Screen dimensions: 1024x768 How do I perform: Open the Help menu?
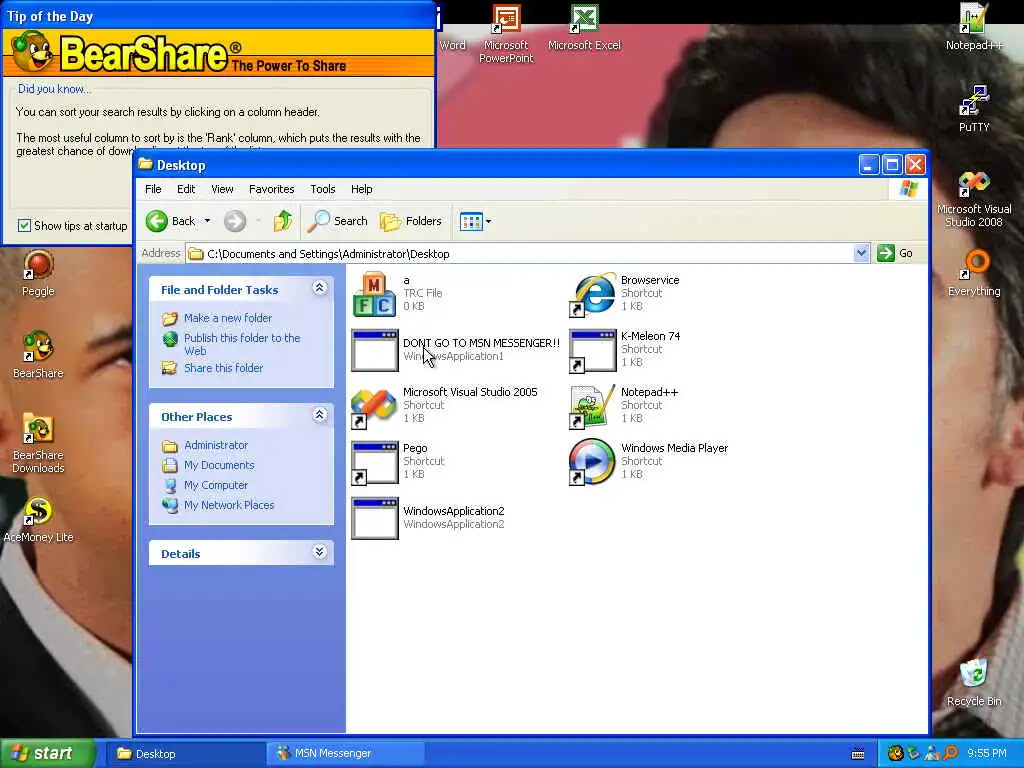[x=361, y=189]
